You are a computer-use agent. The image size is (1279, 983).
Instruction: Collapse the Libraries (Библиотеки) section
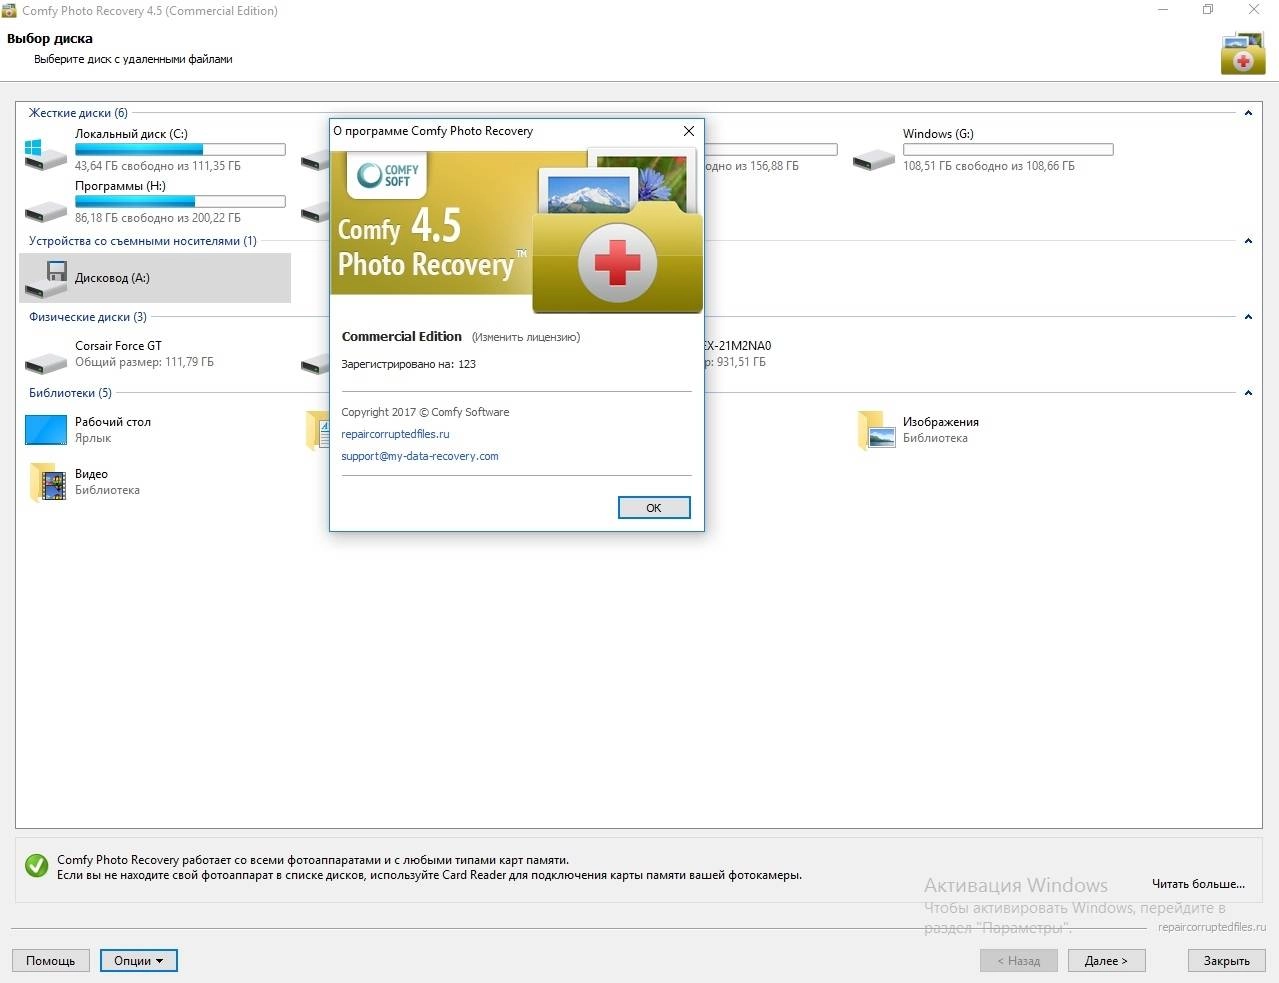coord(1248,393)
